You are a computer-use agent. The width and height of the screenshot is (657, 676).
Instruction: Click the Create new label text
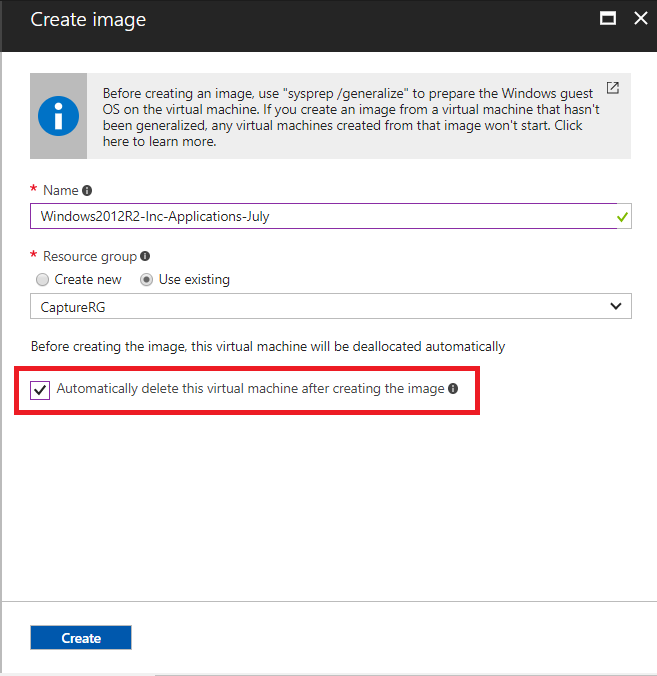88,279
